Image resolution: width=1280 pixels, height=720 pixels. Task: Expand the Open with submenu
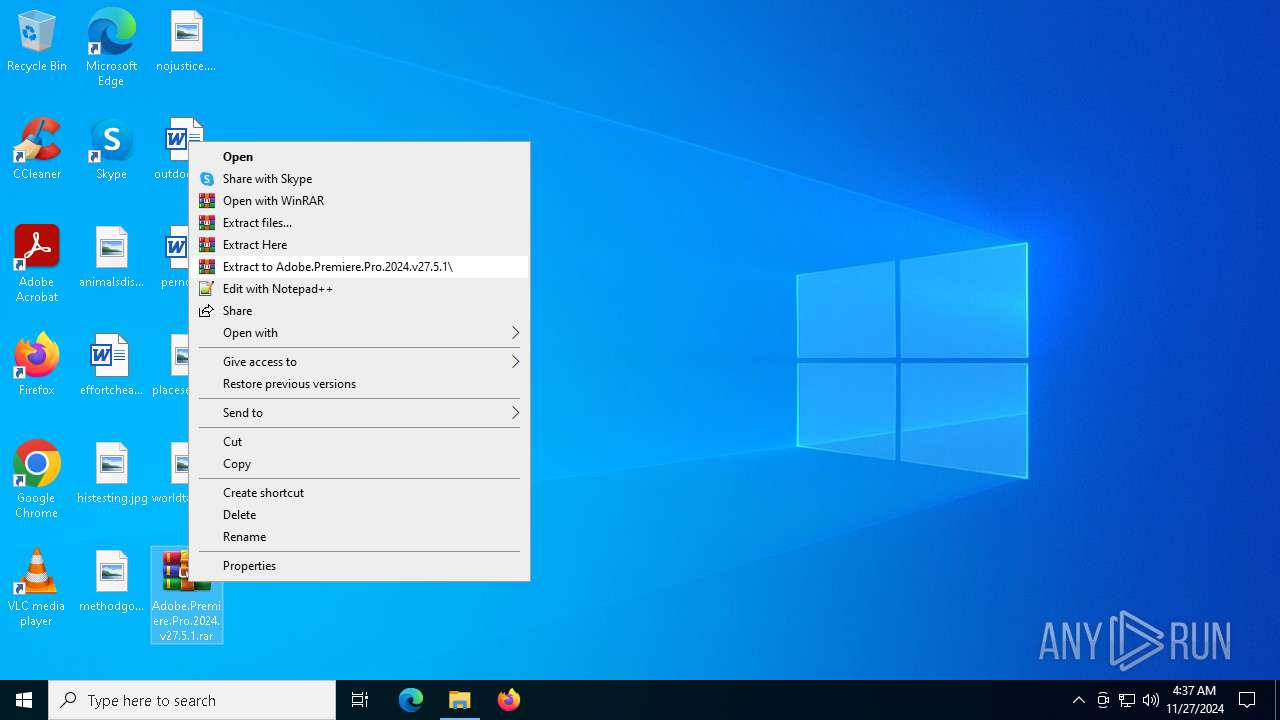point(359,333)
